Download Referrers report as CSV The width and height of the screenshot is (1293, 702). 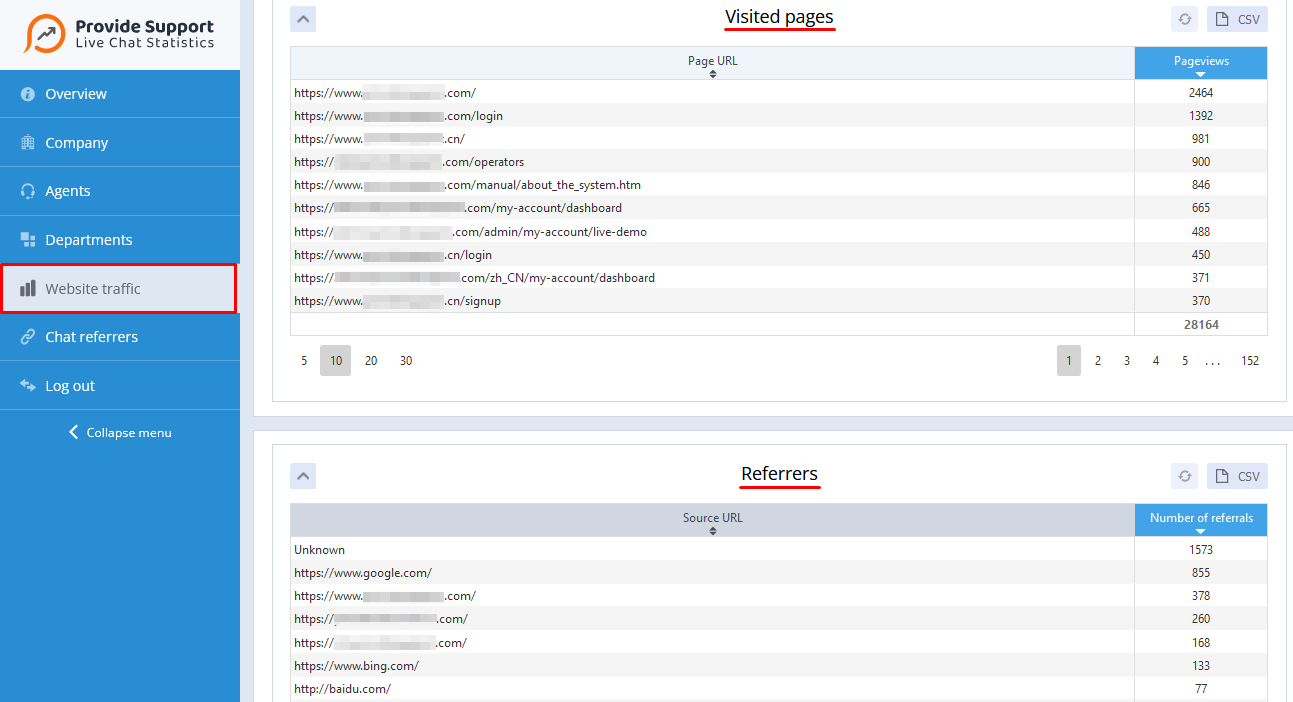1237,475
